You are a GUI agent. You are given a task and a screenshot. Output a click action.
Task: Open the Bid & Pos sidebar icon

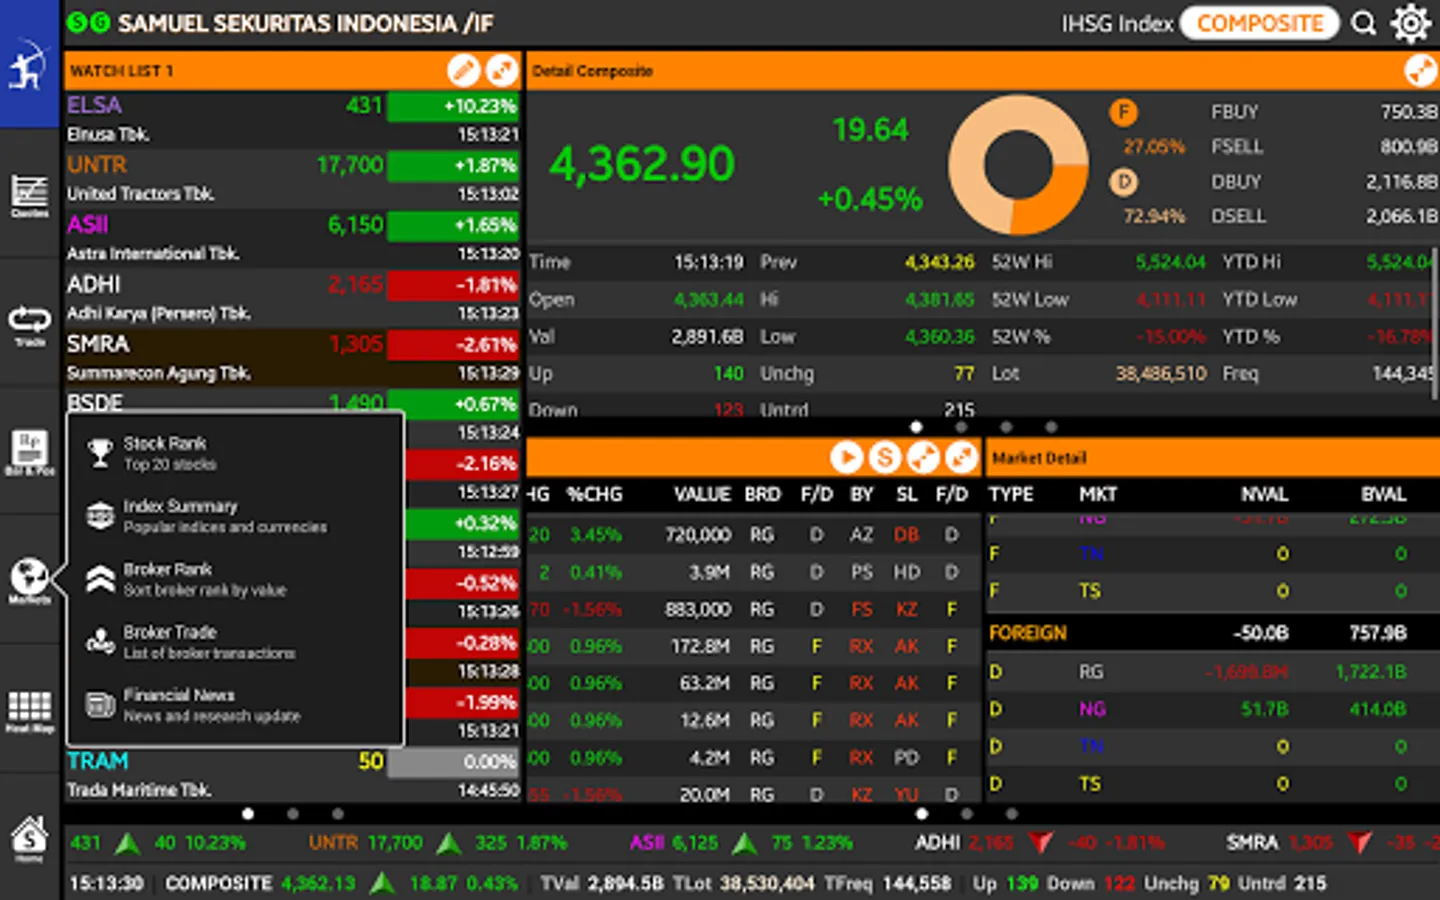(29, 453)
